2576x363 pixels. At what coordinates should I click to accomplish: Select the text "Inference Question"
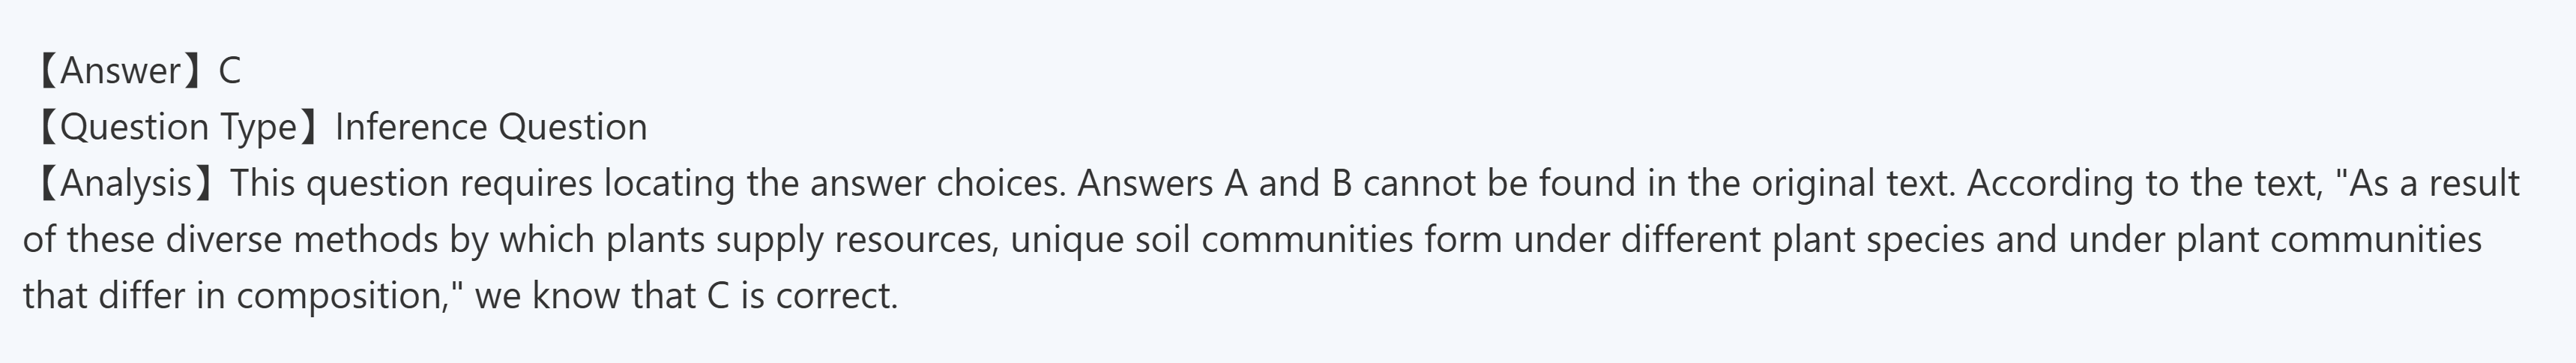[x=491, y=128]
